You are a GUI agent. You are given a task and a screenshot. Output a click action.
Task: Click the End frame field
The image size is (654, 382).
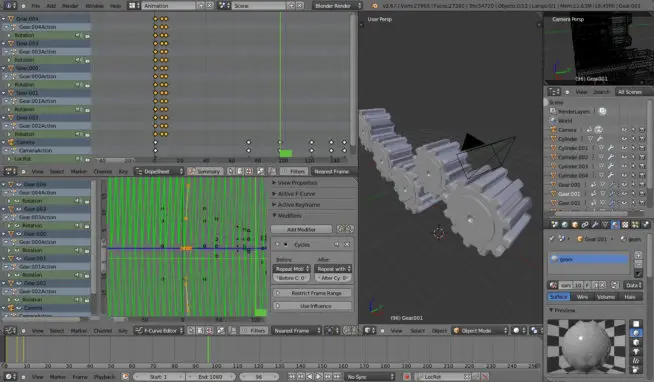click(x=211, y=377)
